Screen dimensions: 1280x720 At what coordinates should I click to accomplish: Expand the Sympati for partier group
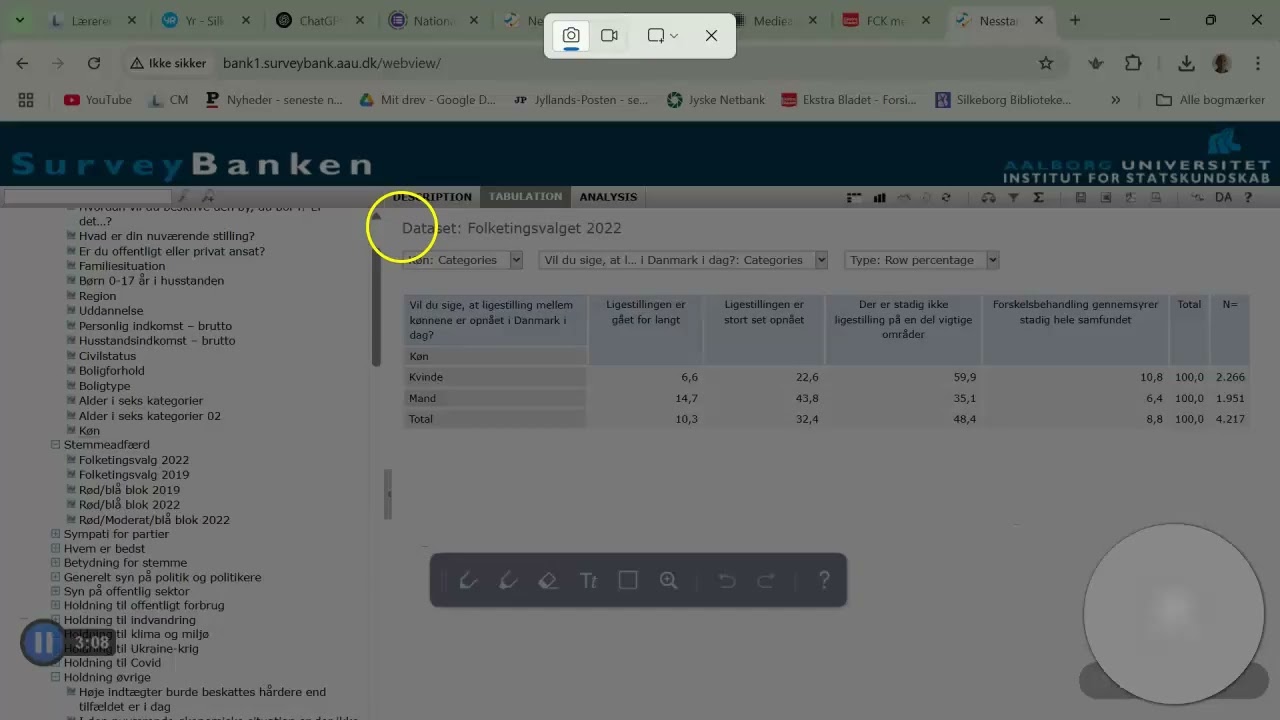click(x=56, y=534)
